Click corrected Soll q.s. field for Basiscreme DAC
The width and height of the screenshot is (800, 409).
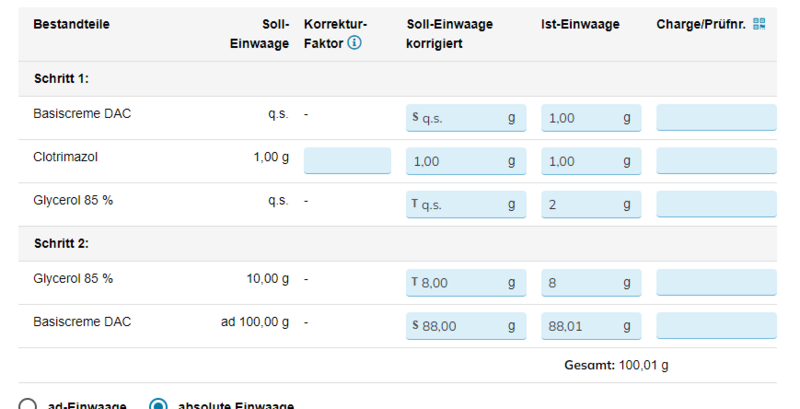tap(466, 118)
